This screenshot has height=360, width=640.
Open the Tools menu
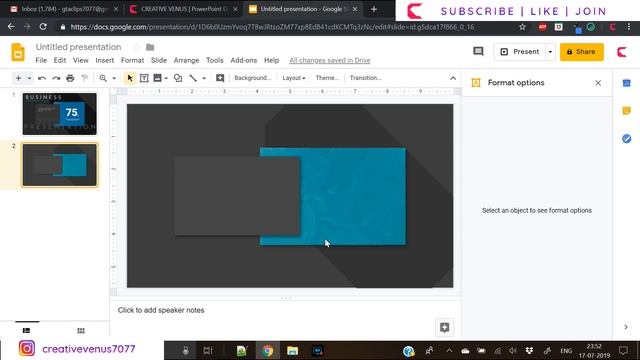[x=215, y=60]
